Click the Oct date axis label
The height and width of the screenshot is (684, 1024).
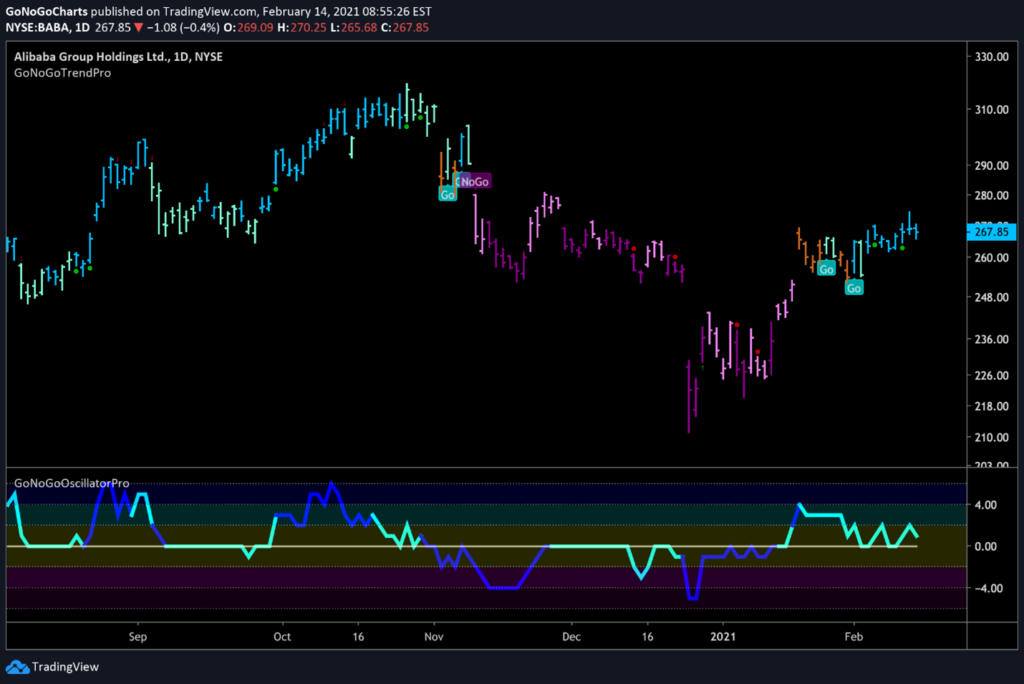pos(282,636)
